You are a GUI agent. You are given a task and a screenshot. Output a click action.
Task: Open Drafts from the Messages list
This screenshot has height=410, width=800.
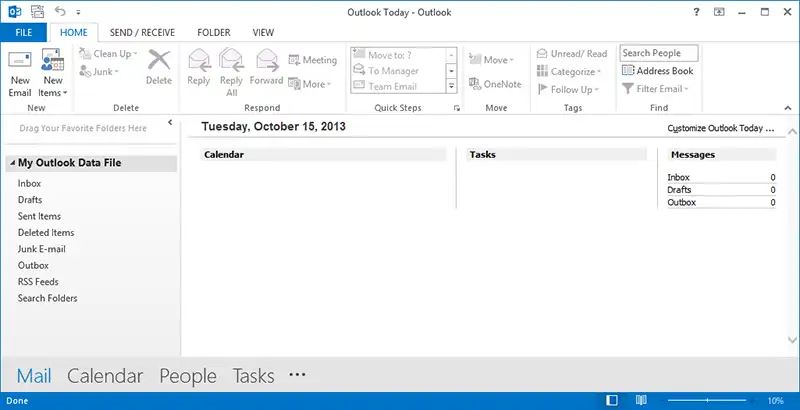click(x=679, y=190)
